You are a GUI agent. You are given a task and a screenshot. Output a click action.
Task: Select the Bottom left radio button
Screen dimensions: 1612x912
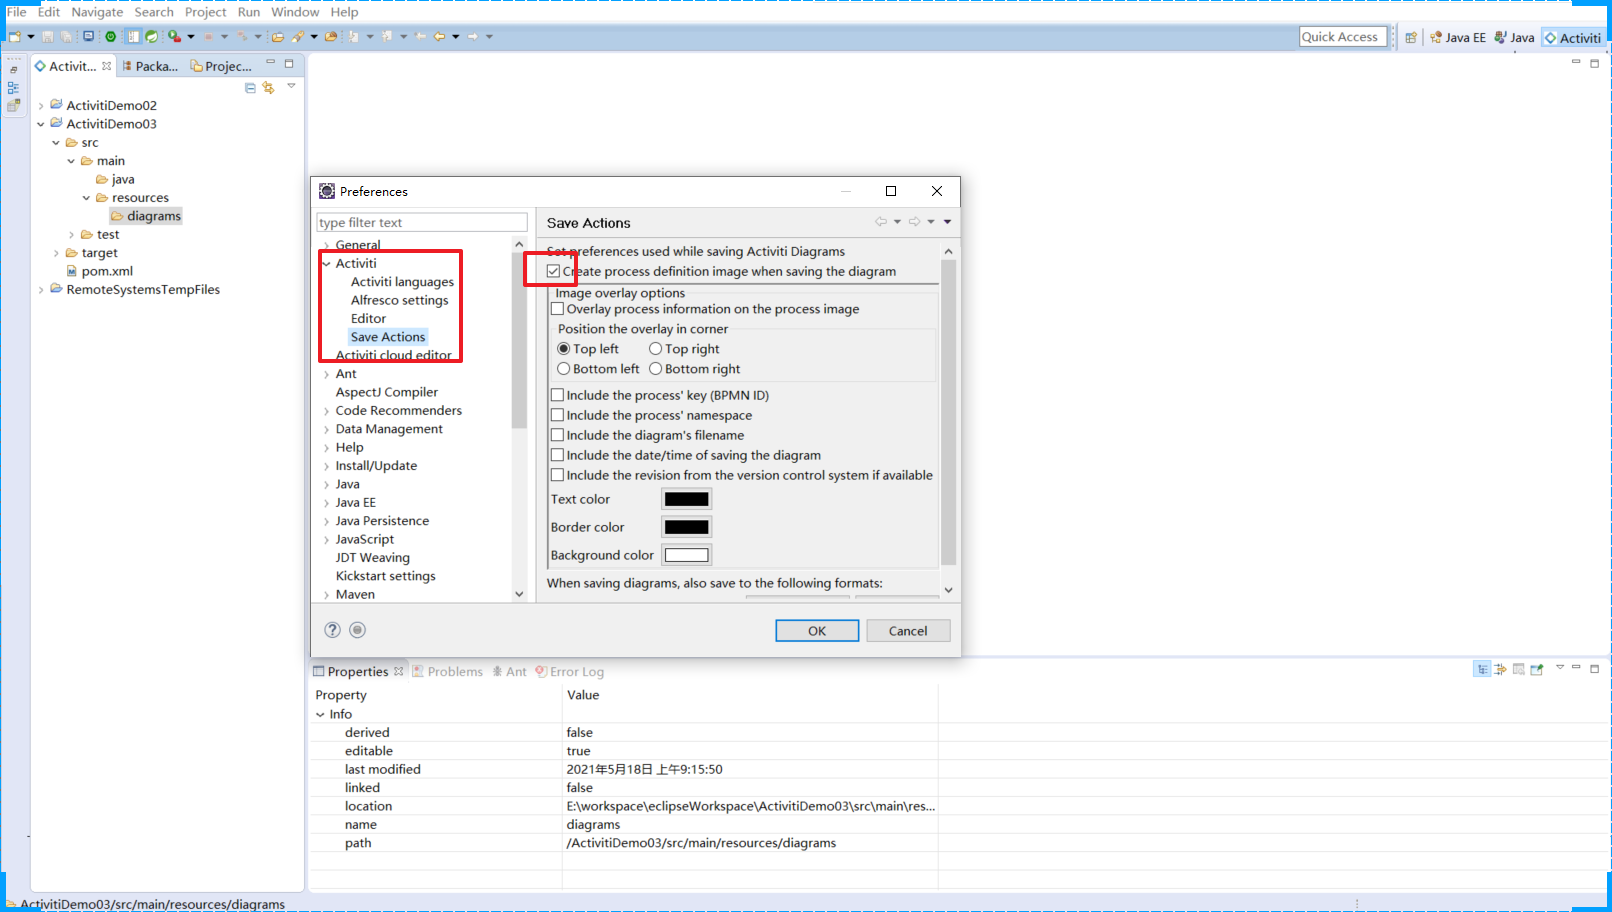[x=564, y=369]
